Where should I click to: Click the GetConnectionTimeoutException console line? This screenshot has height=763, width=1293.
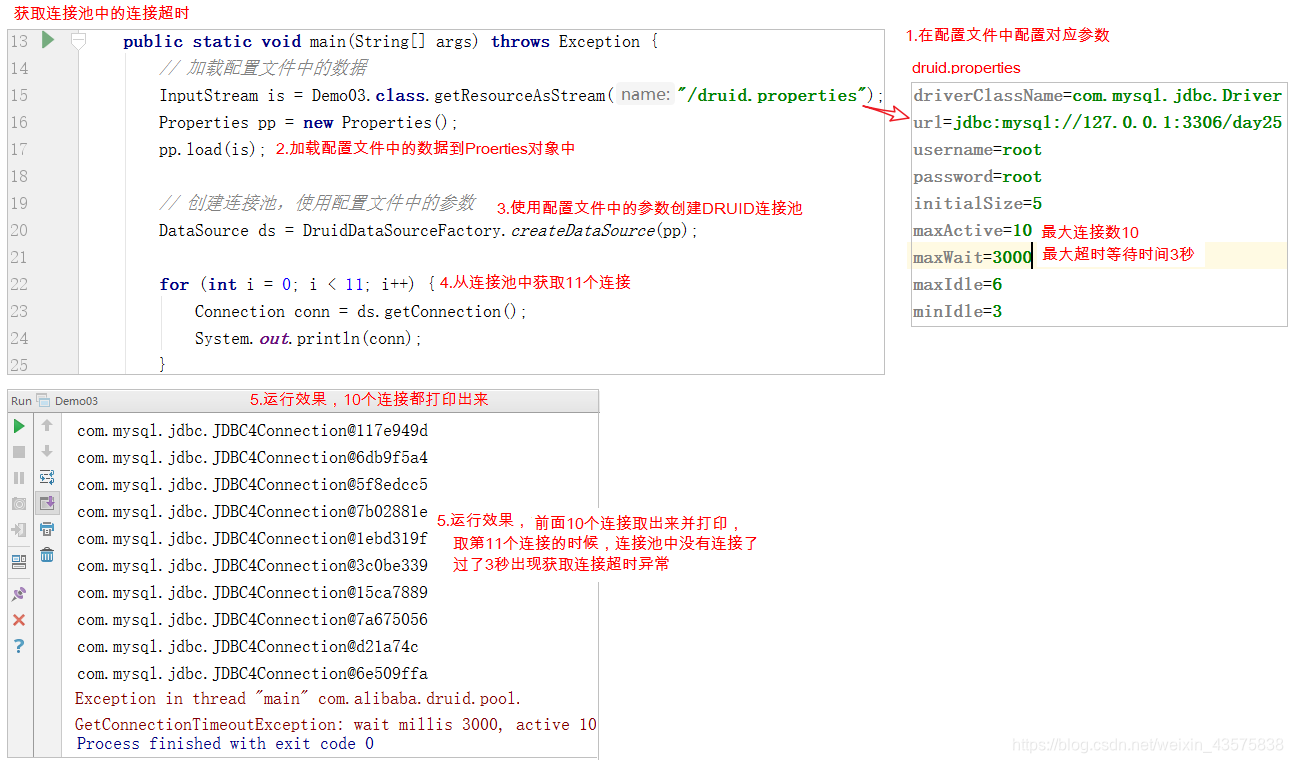point(336,725)
